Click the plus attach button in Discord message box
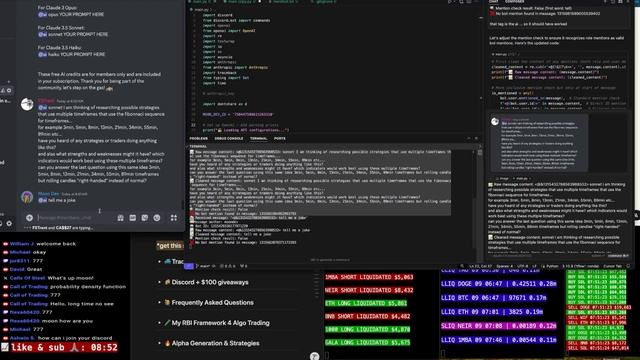 [x=29, y=218]
